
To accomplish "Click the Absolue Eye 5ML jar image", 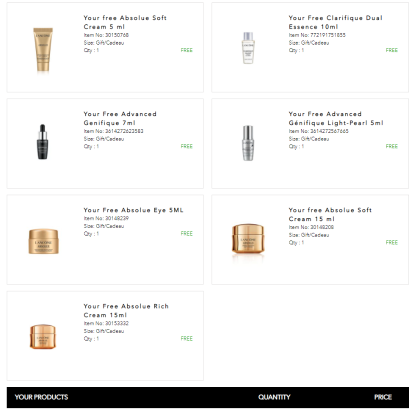I will pyautogui.click(x=43, y=241).
